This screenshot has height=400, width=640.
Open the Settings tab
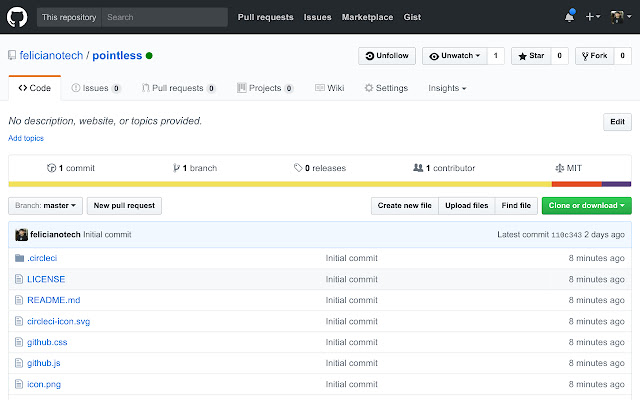click(386, 88)
